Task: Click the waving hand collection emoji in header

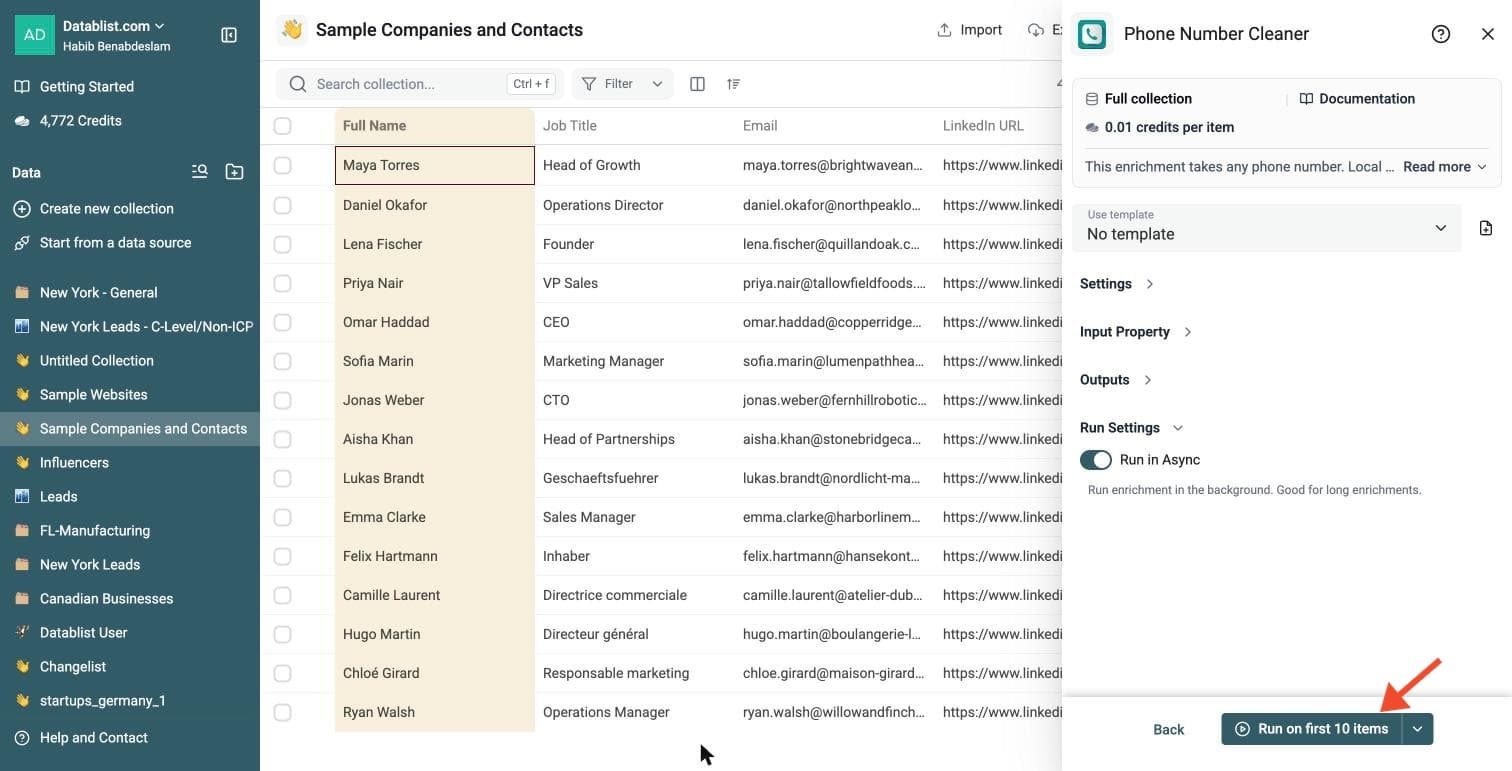Action: pos(292,30)
